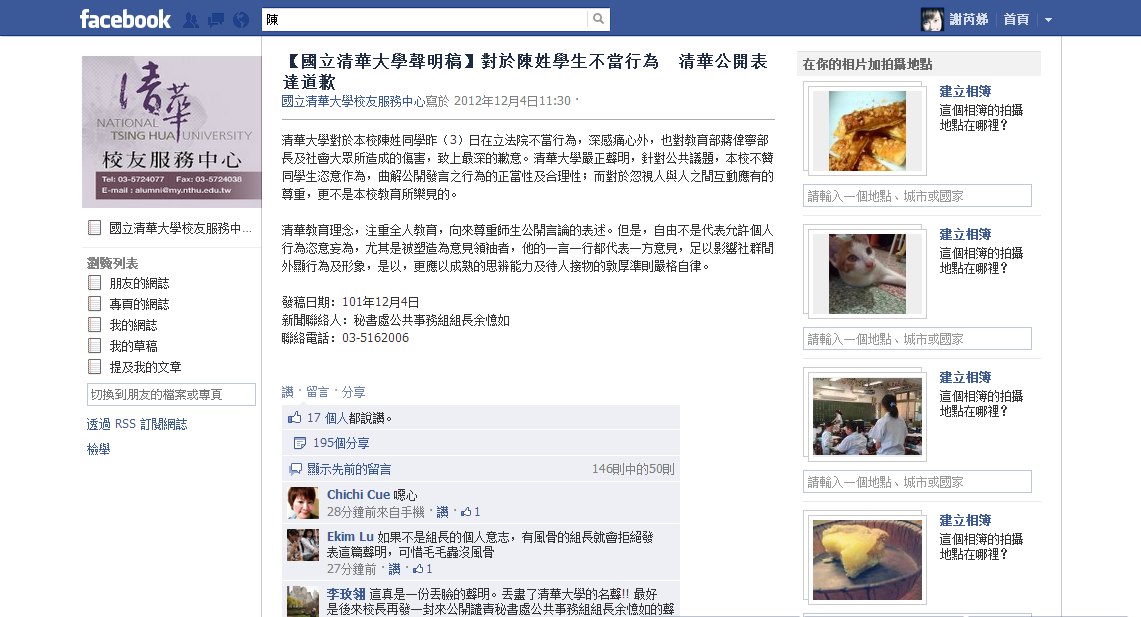Open notifications globe icon
The height and width of the screenshot is (617, 1141).
(x=241, y=20)
